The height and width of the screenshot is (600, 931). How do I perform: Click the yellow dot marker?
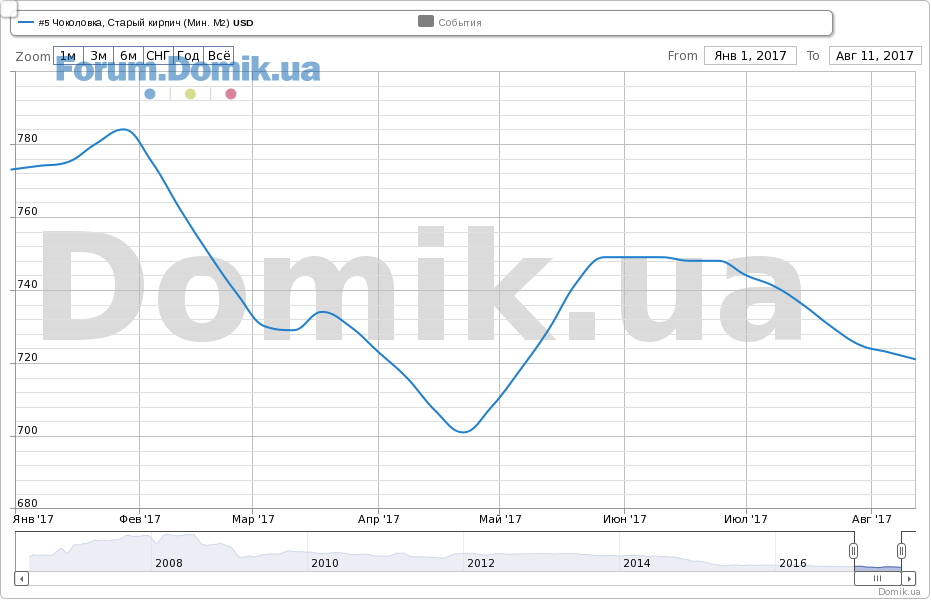click(x=190, y=94)
